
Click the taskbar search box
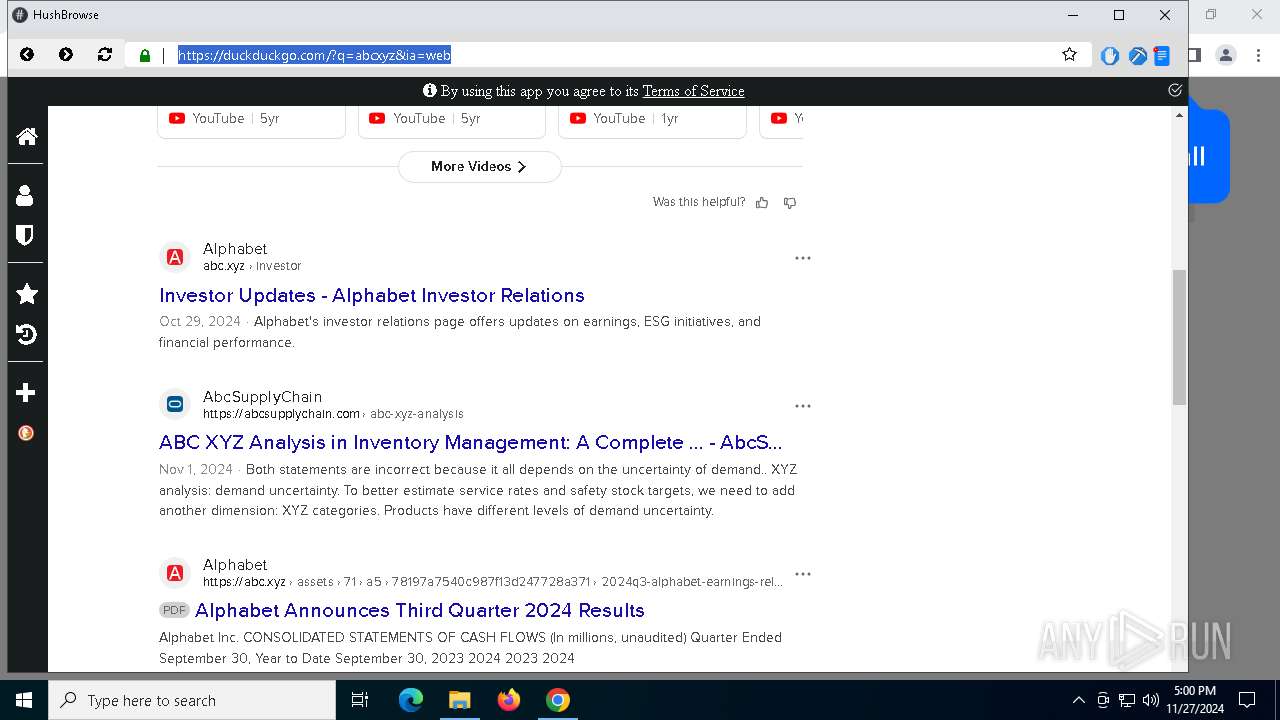tap(192, 700)
